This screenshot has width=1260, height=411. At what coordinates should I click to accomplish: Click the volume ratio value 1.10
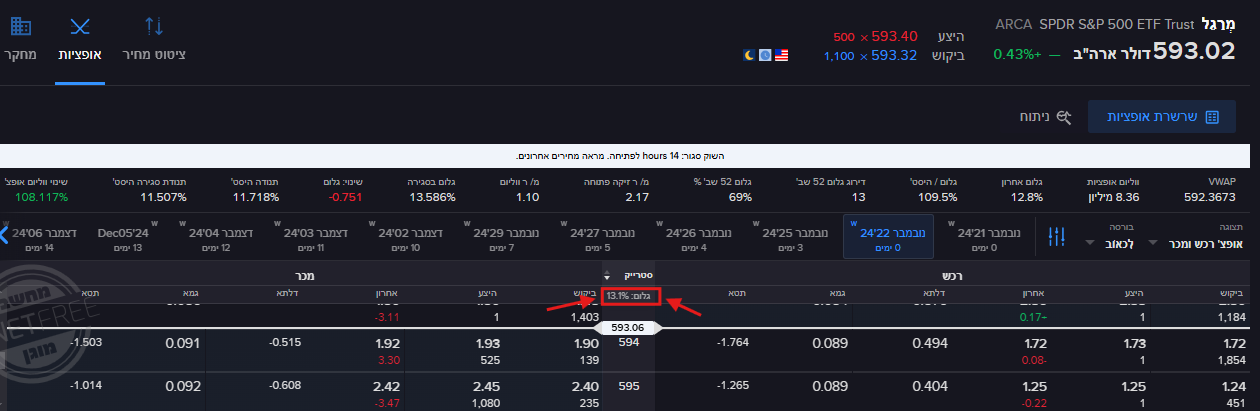[x=527, y=197]
